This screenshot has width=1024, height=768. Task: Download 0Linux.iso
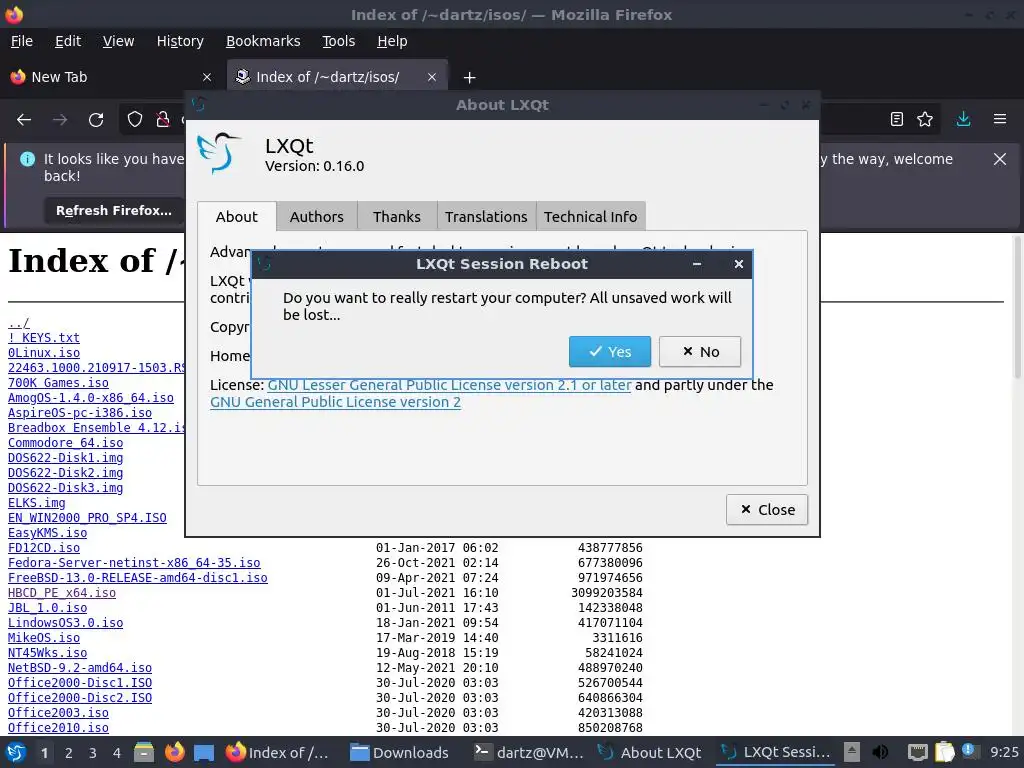pos(44,353)
